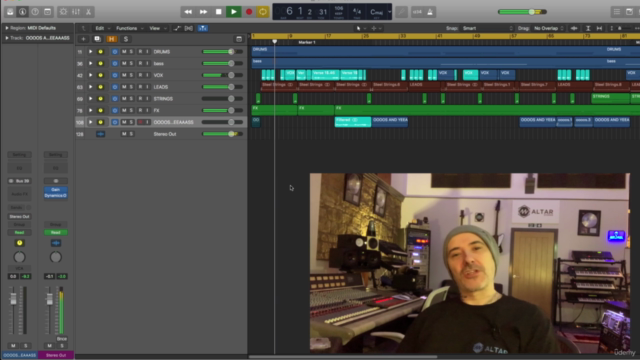Open the Drag No Overlap dropdown
The width and height of the screenshot is (640, 360).
[x=549, y=28]
